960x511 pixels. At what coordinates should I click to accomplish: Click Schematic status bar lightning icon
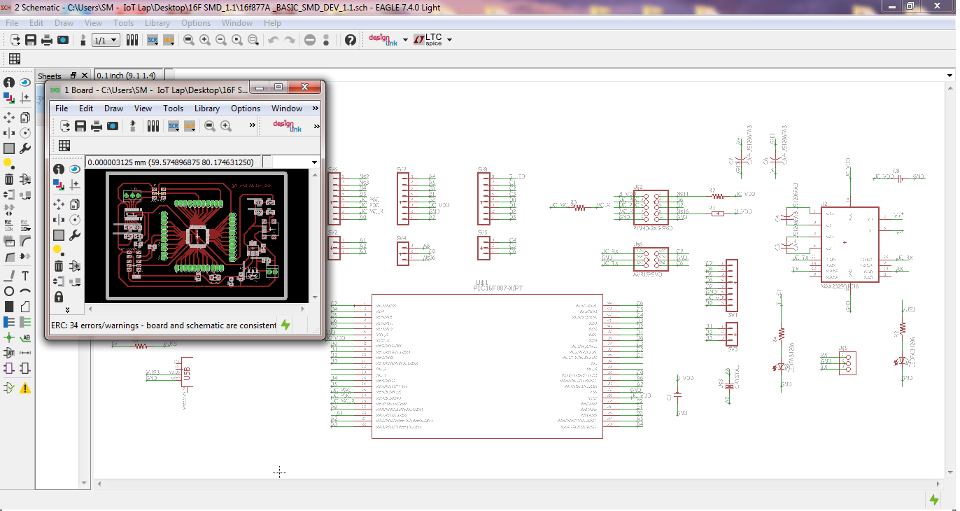point(934,499)
